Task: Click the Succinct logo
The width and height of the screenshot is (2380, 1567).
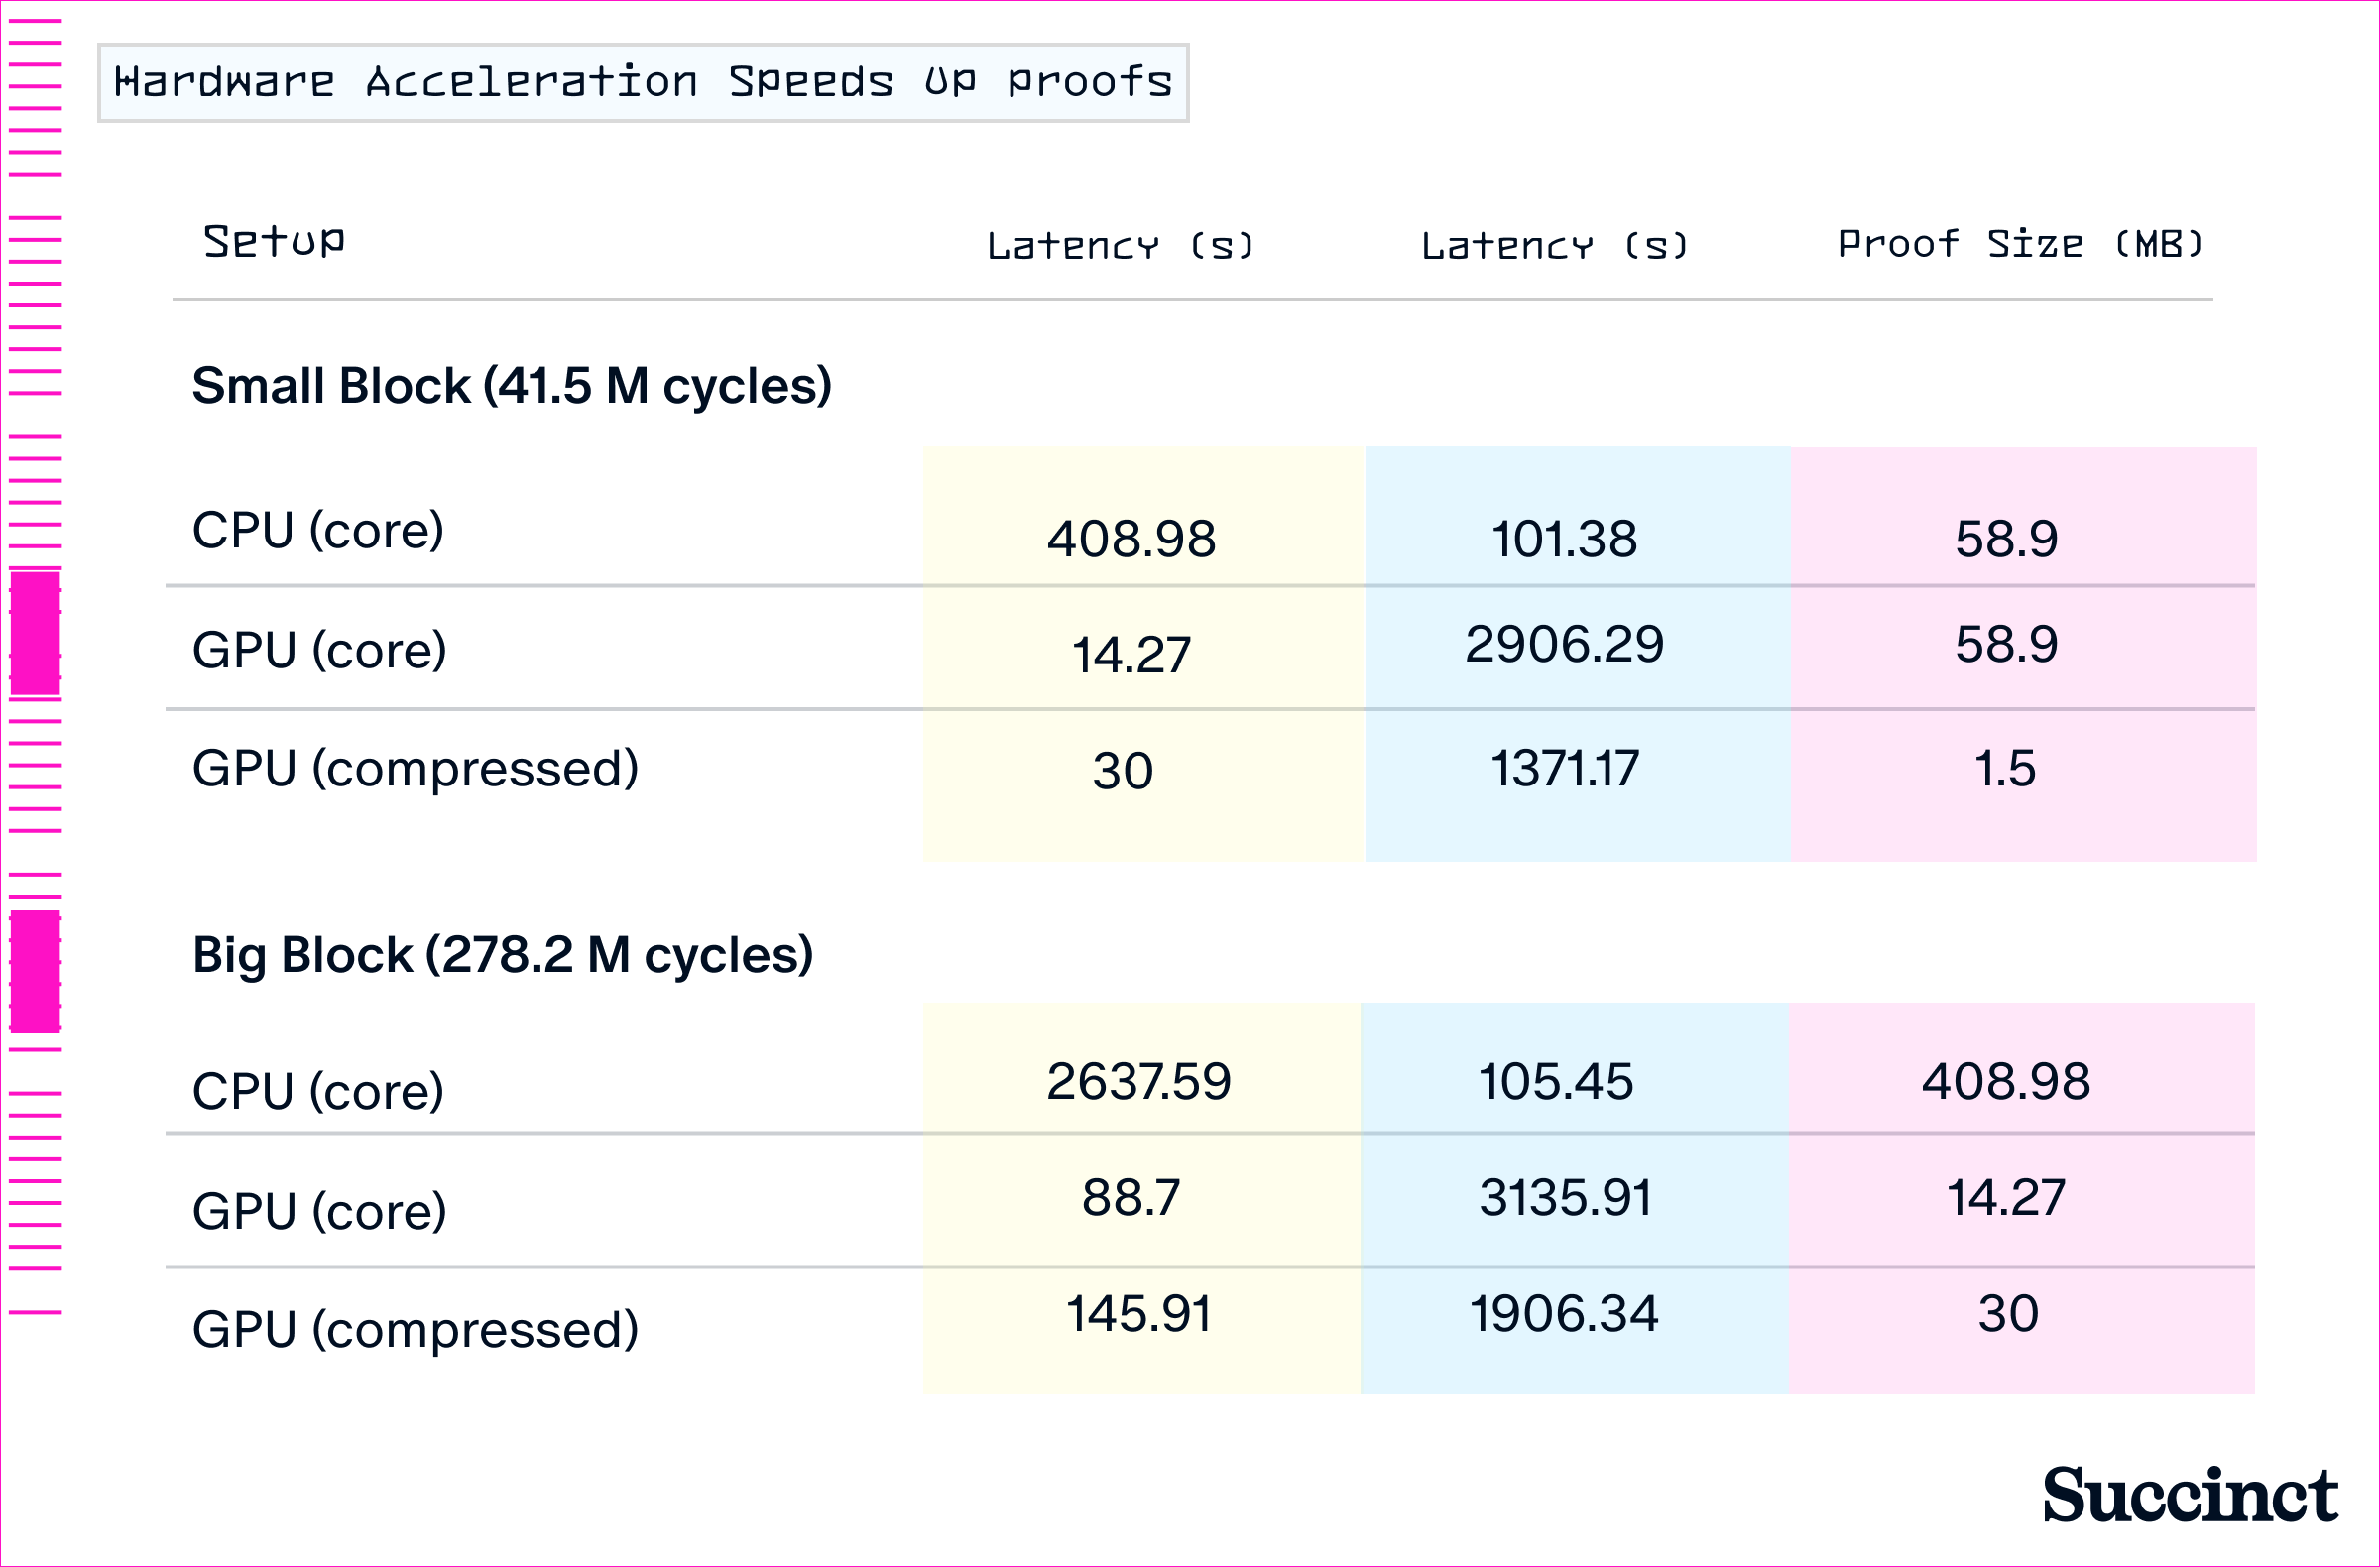Action: pos(2188,1495)
